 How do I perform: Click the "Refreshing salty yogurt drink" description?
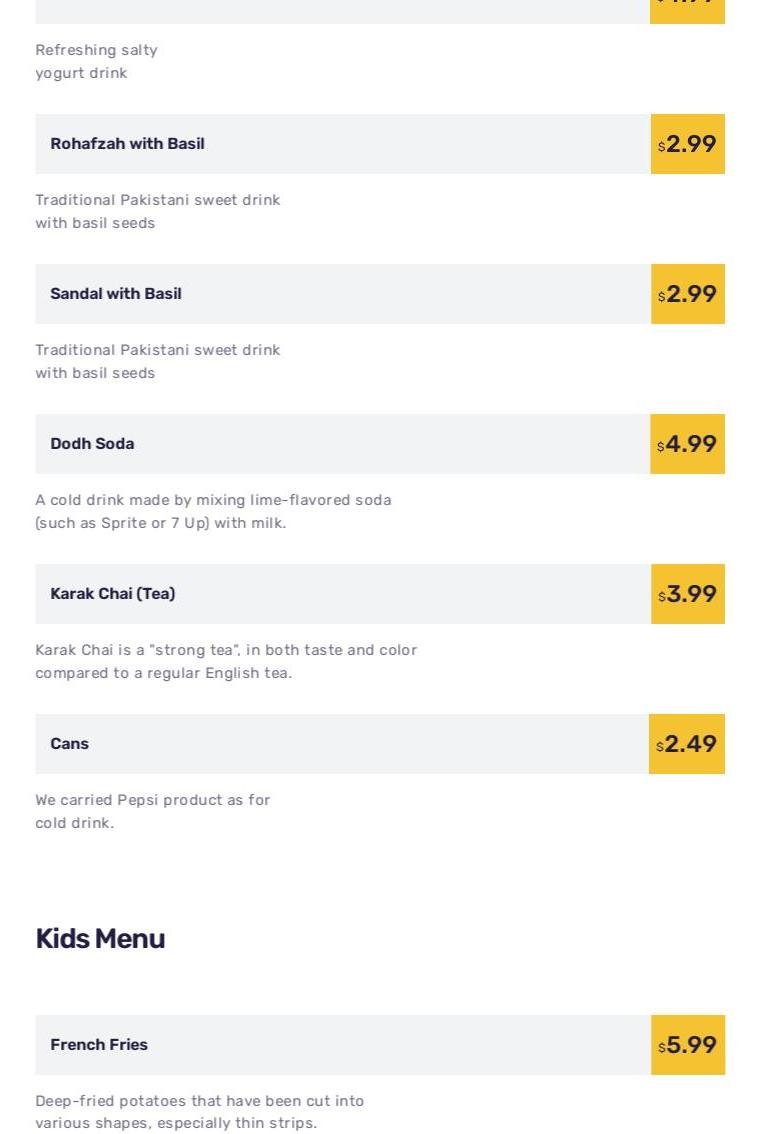pyautogui.click(x=96, y=62)
